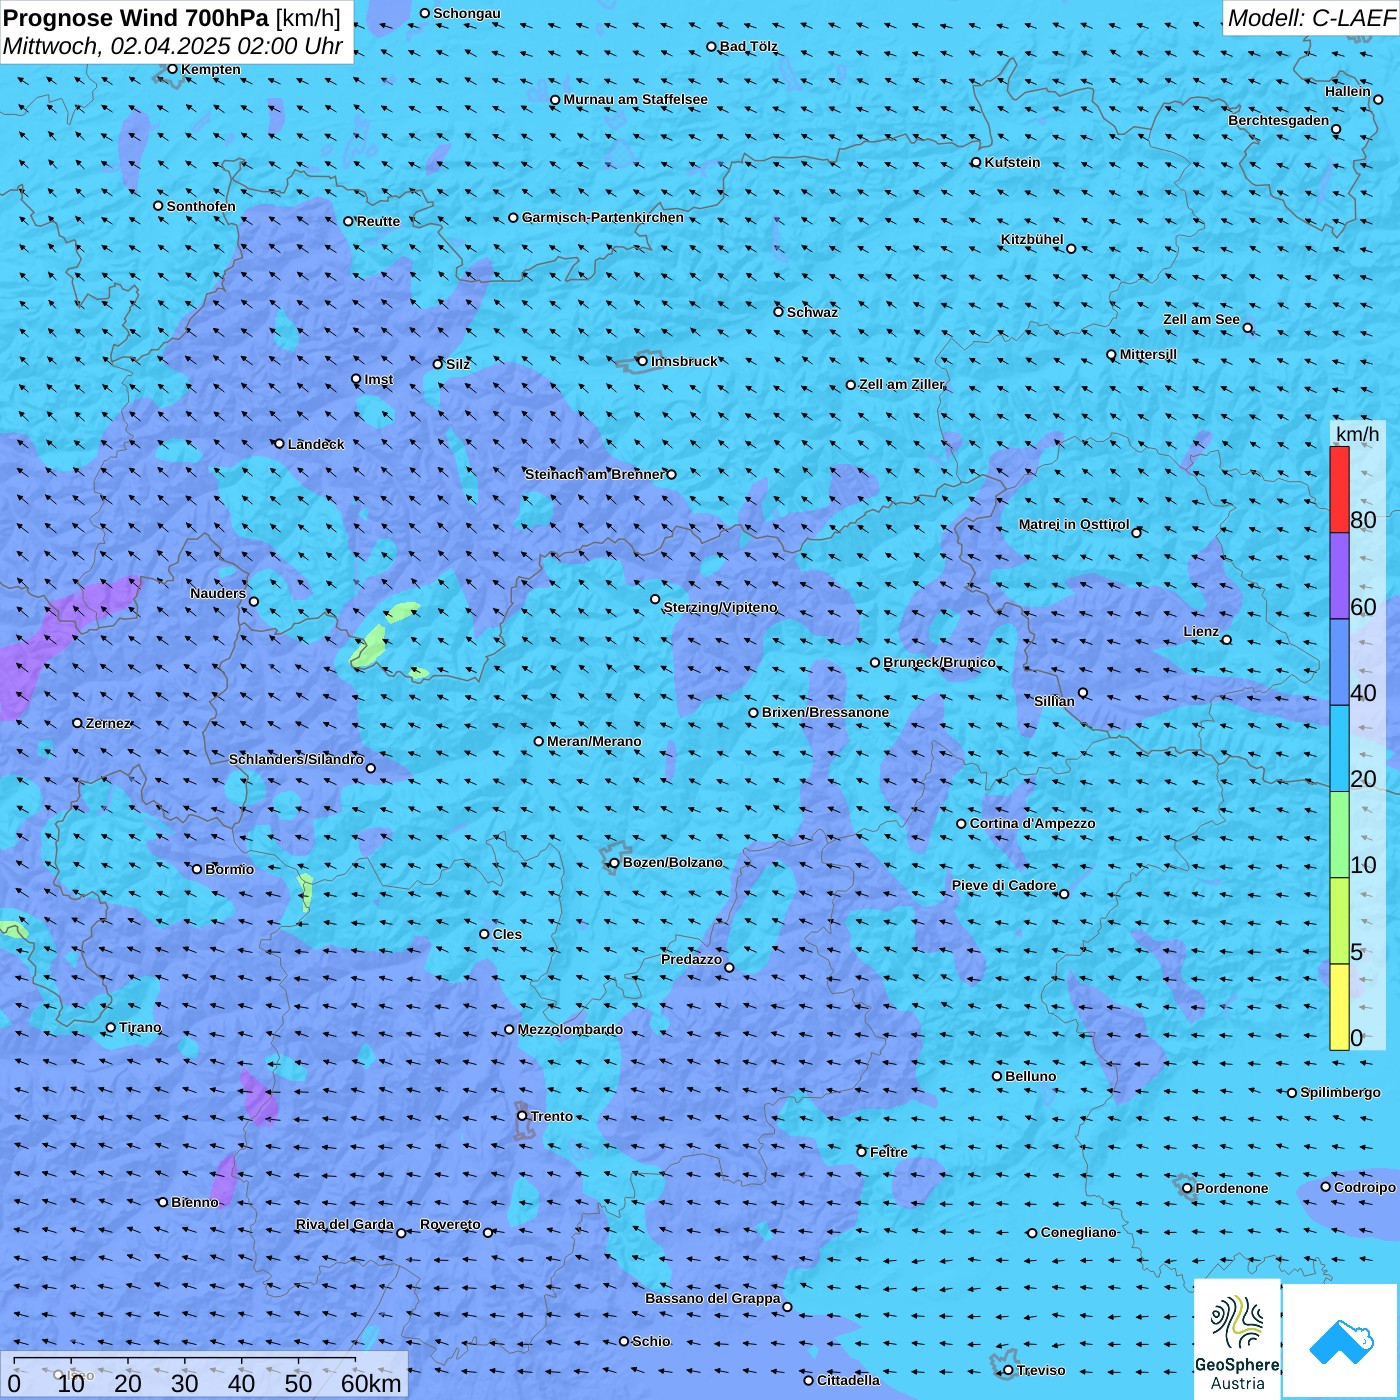Click the 'Bormio' label

coord(229,869)
